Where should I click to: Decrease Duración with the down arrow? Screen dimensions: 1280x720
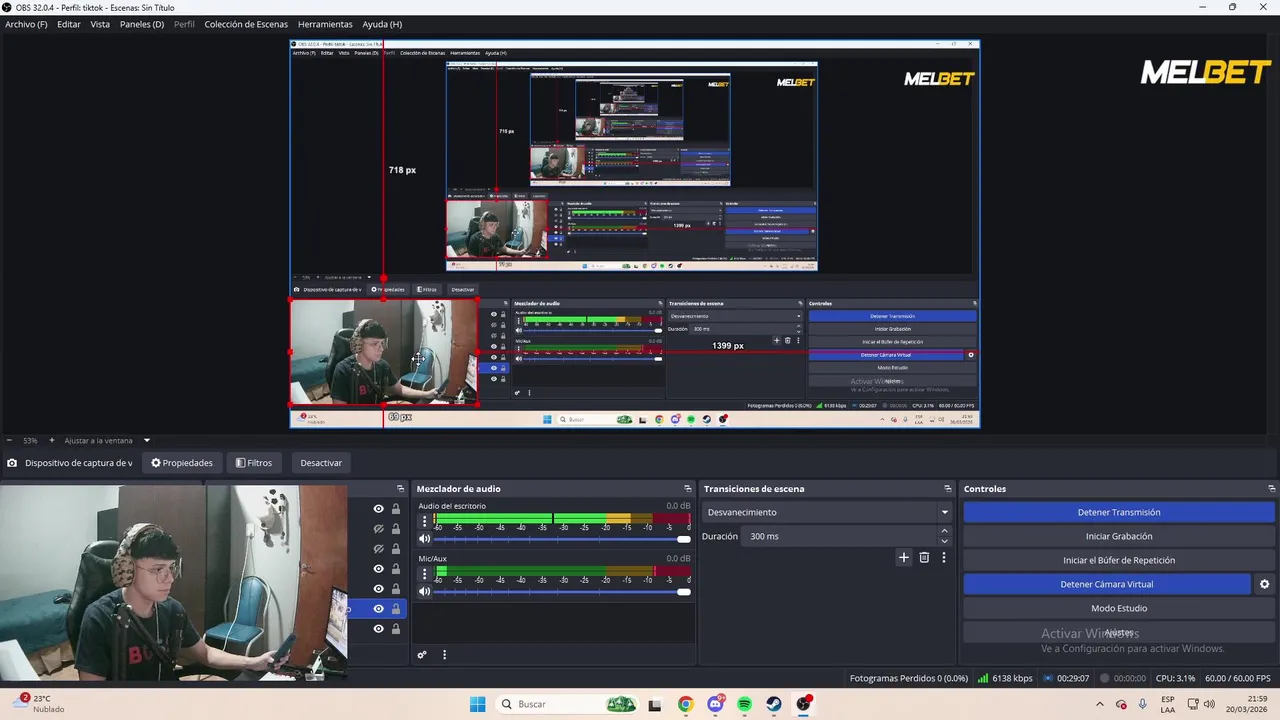(x=944, y=541)
